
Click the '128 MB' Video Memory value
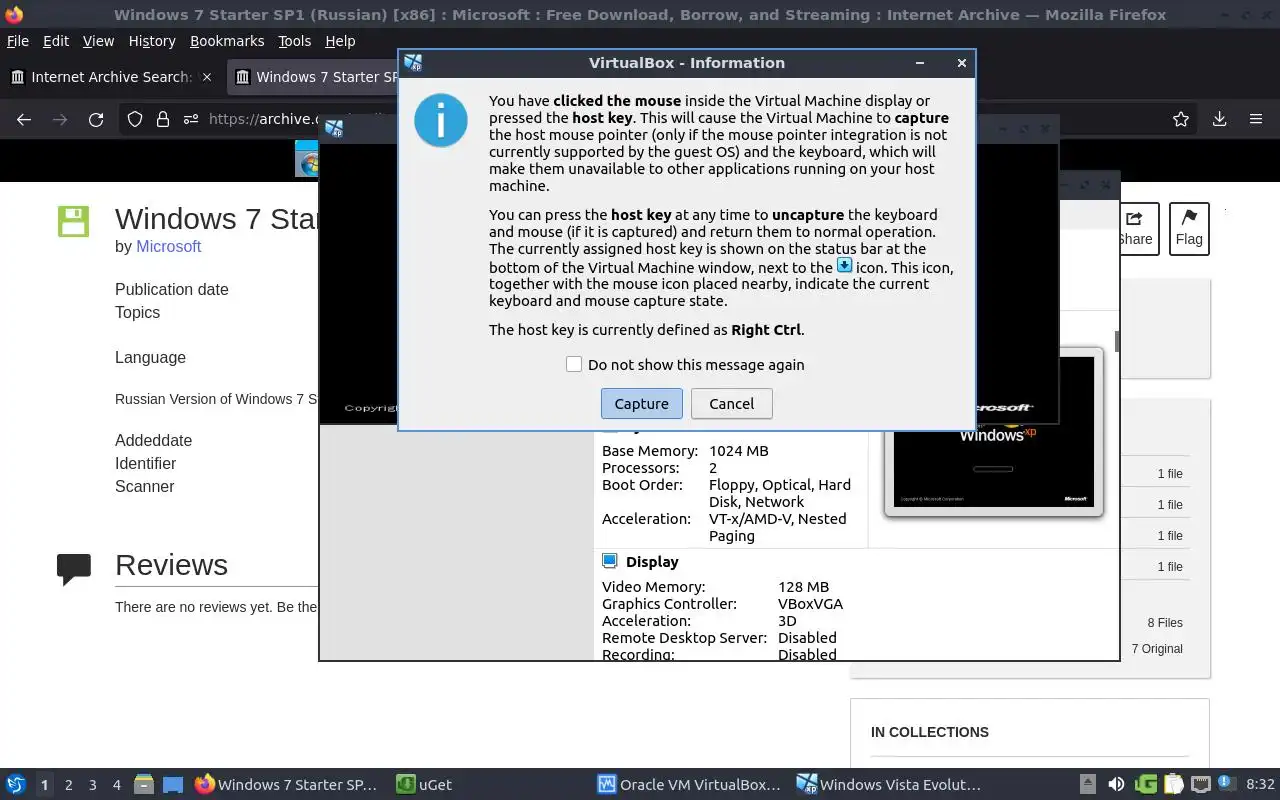tap(803, 587)
